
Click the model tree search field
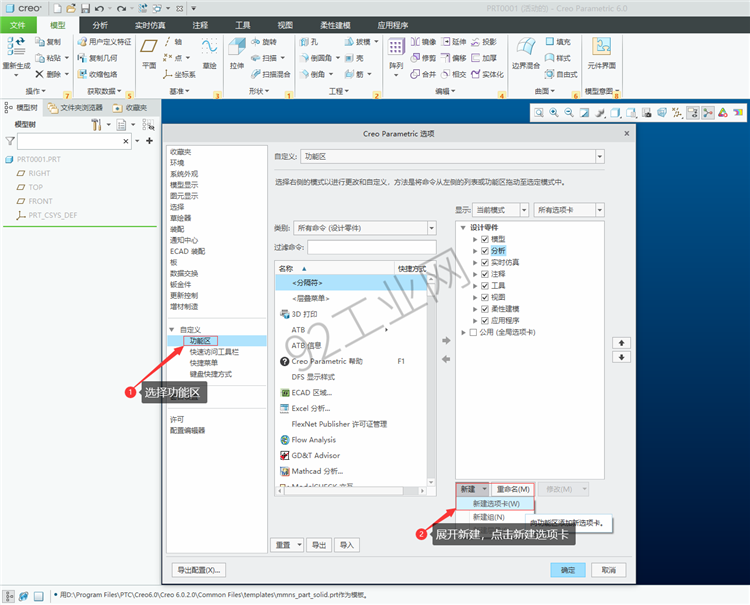74,141
